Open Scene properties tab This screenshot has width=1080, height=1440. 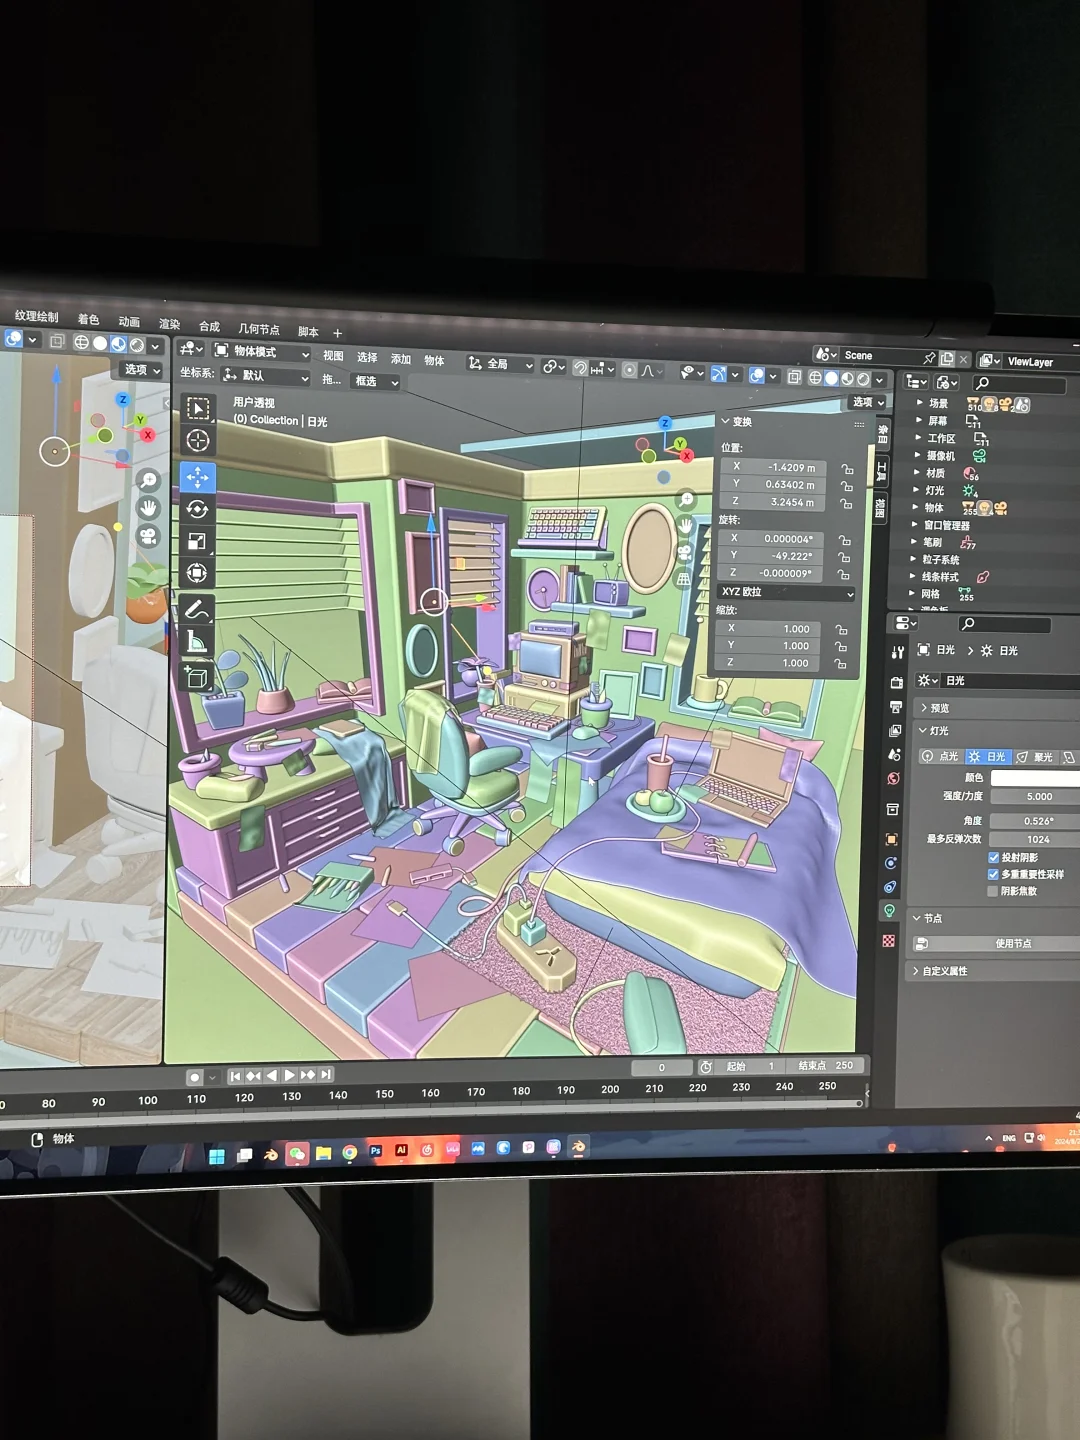(x=895, y=755)
